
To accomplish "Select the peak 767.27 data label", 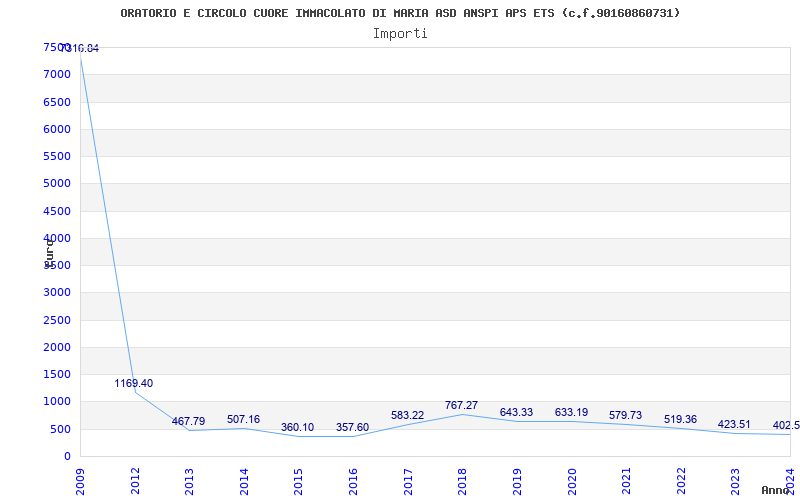I will click(461, 405).
